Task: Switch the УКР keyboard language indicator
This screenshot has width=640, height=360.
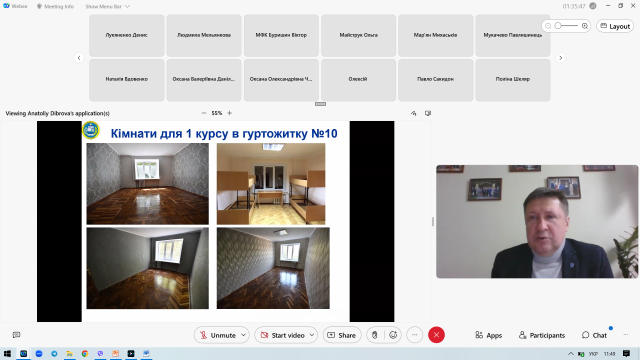Action: tap(593, 353)
